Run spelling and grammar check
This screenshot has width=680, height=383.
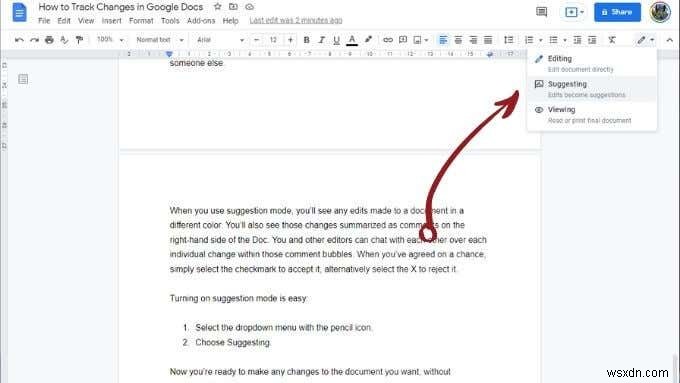coord(64,40)
